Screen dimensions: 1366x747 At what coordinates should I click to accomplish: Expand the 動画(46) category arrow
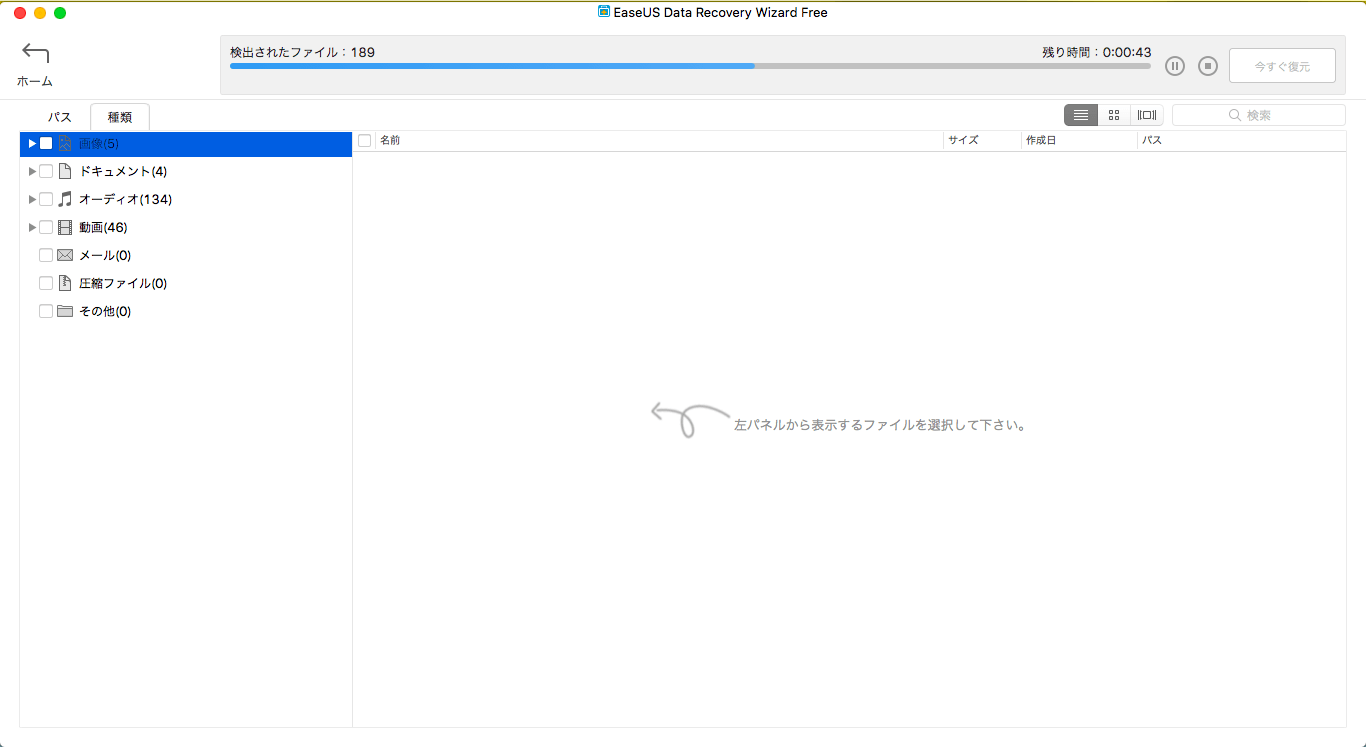tap(32, 227)
